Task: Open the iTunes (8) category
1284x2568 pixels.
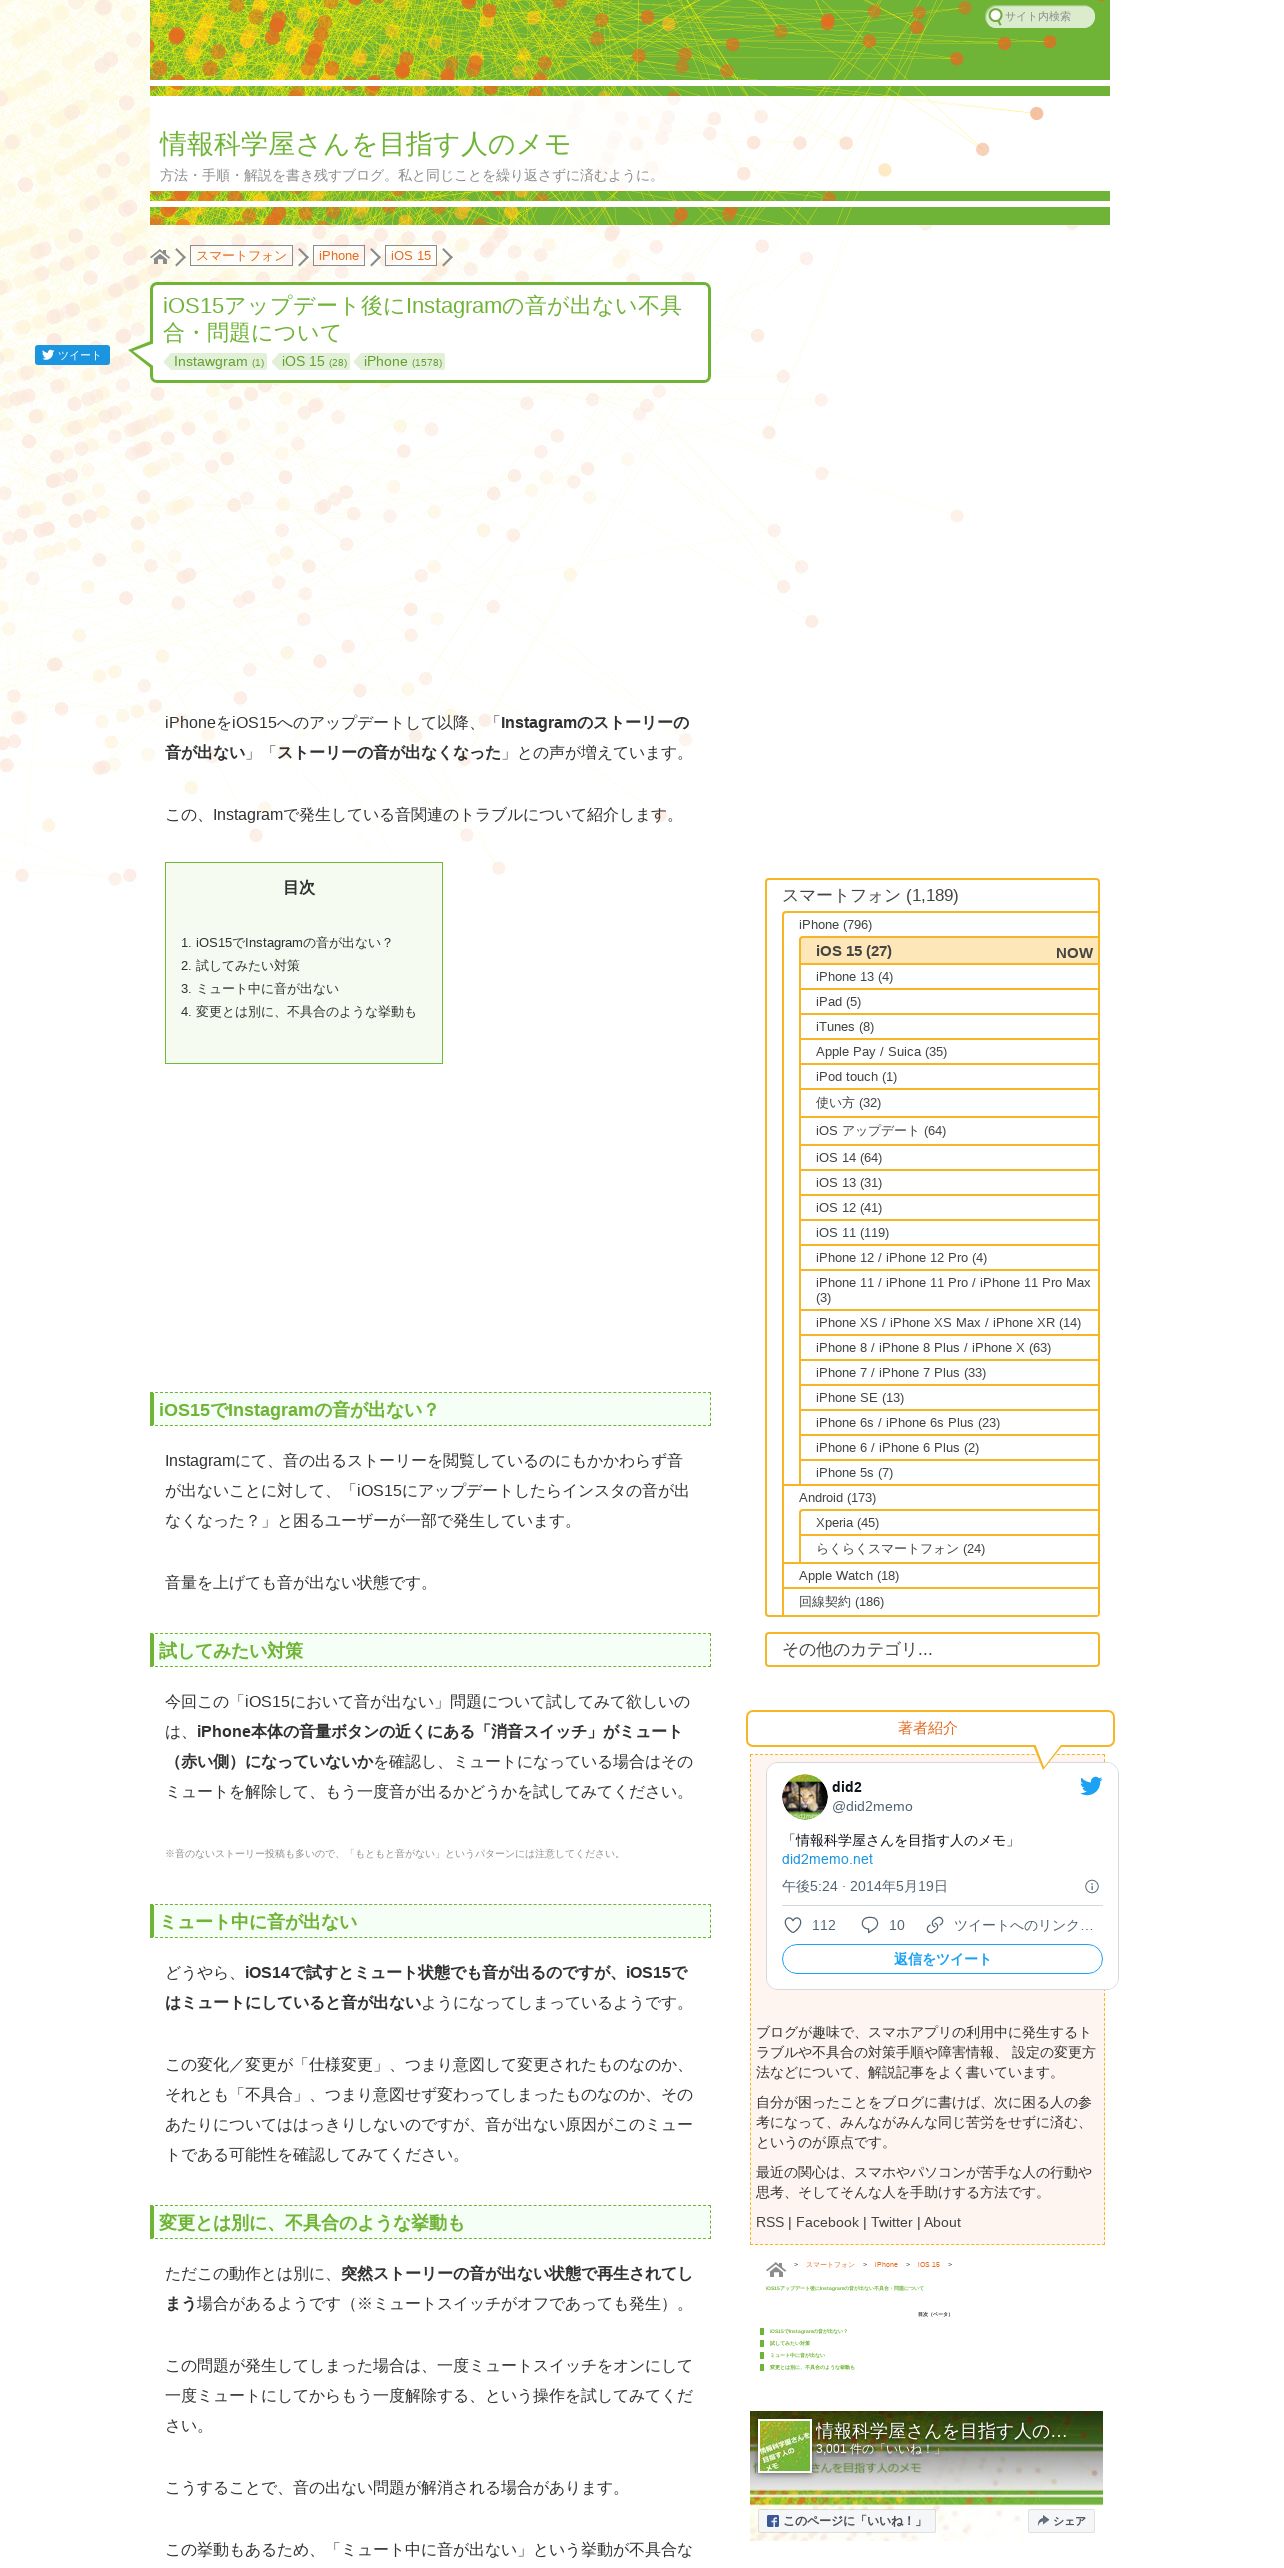Action: pos(949,1027)
